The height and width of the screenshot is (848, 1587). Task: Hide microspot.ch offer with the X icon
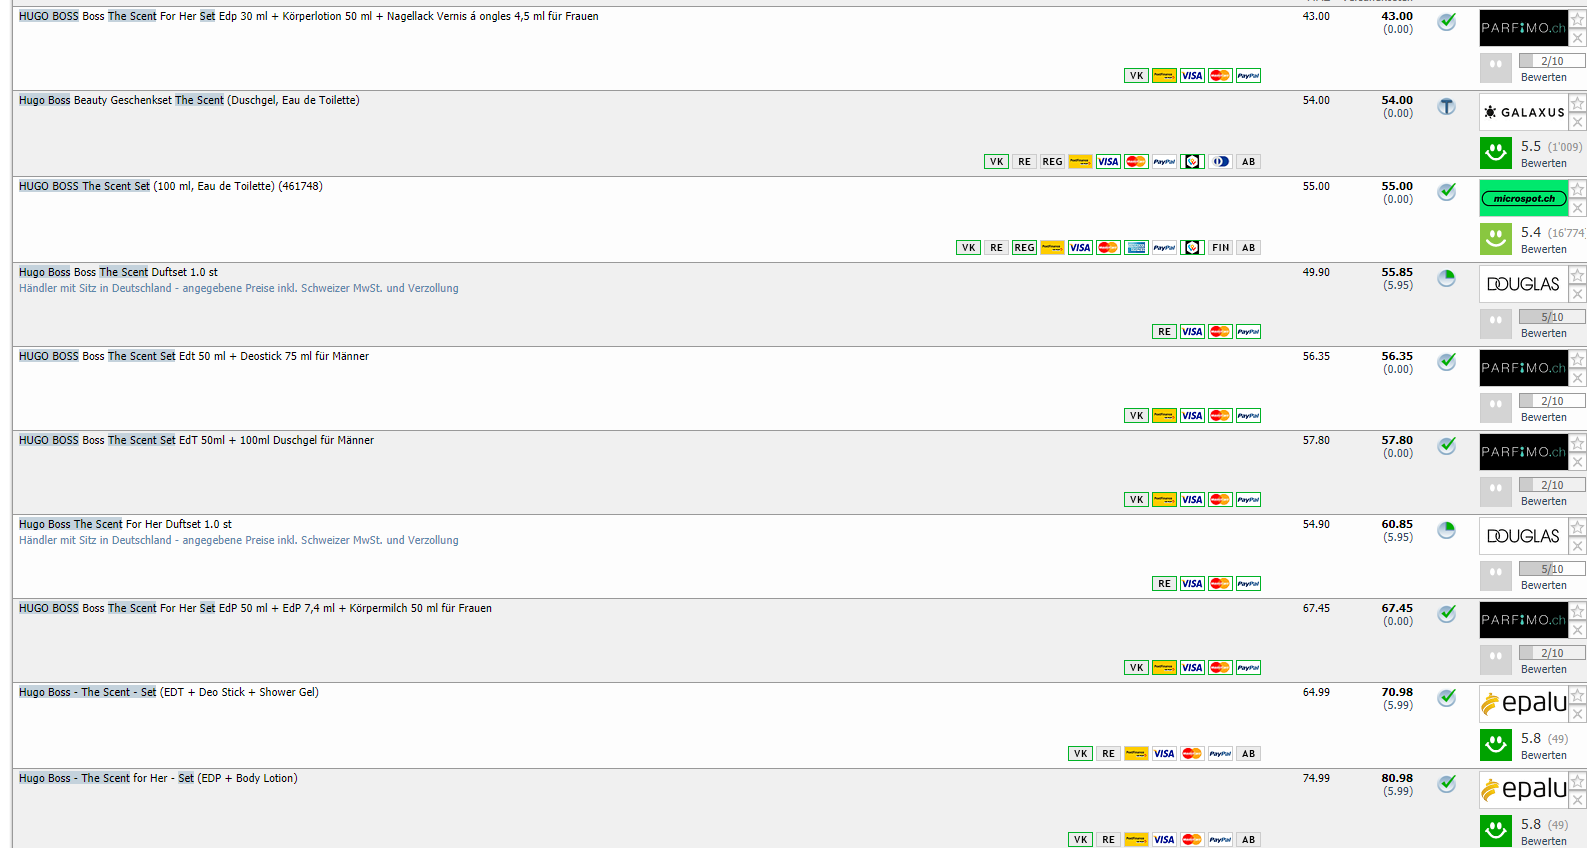1577,208
